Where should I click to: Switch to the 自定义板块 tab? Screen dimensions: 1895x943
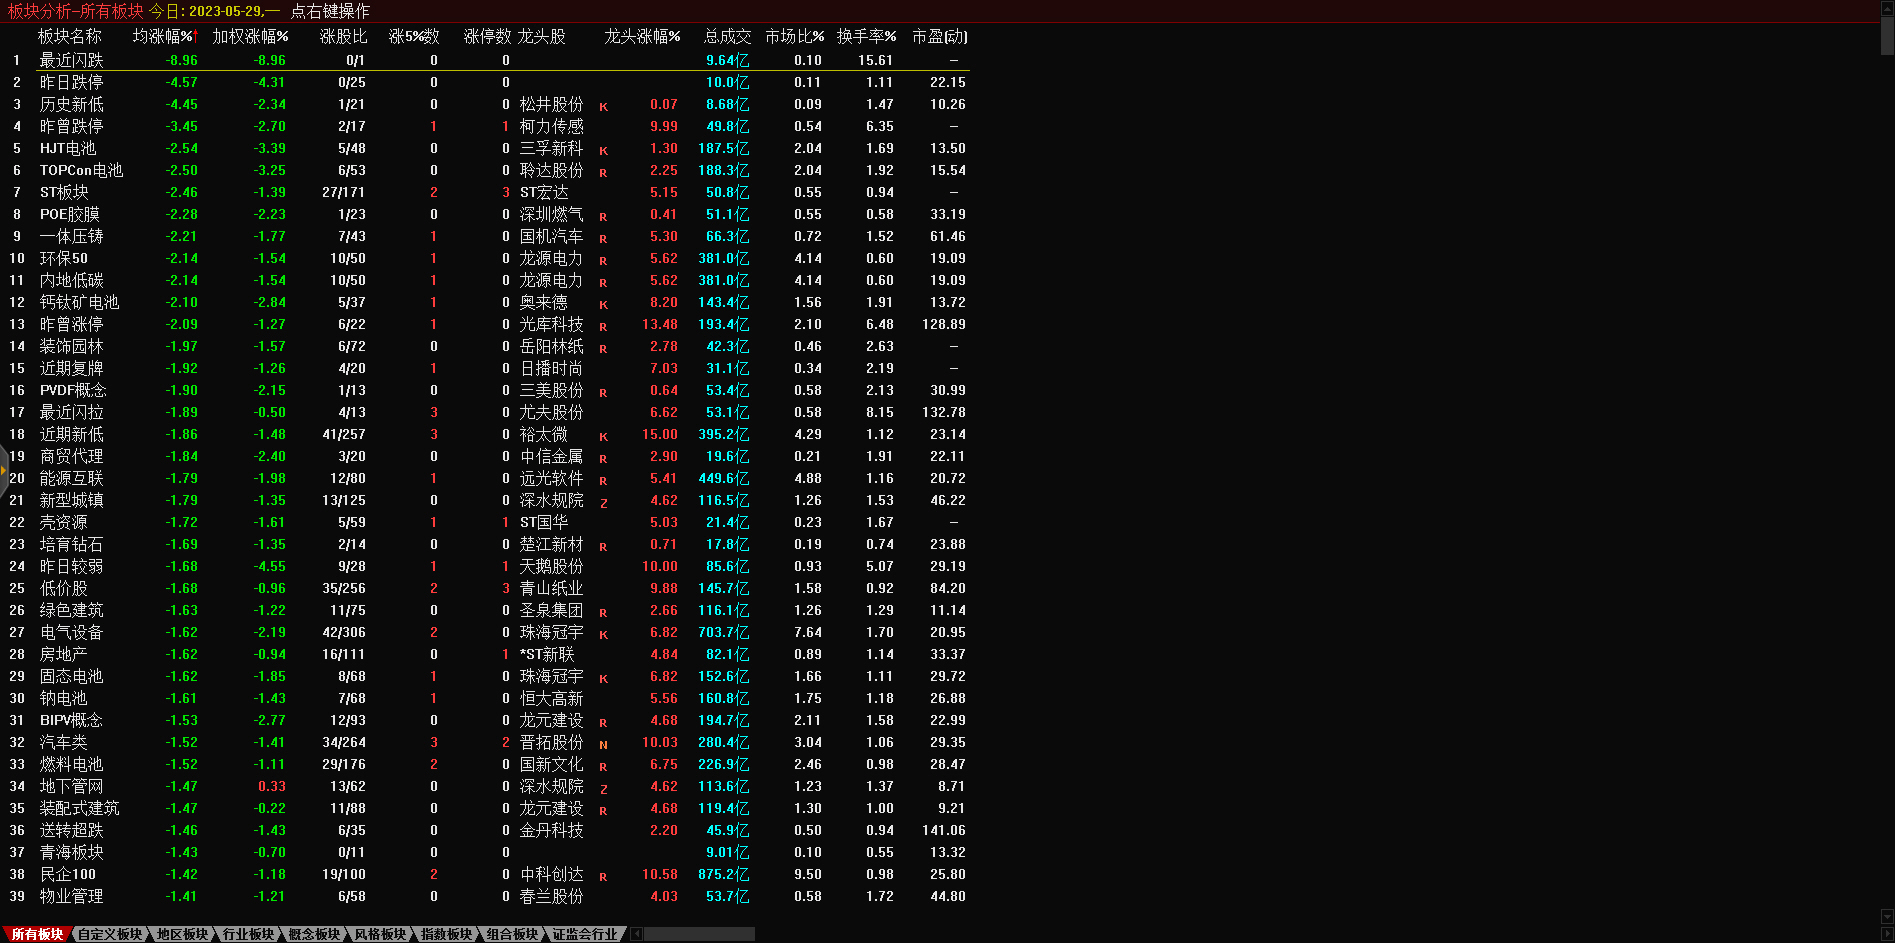[110, 934]
